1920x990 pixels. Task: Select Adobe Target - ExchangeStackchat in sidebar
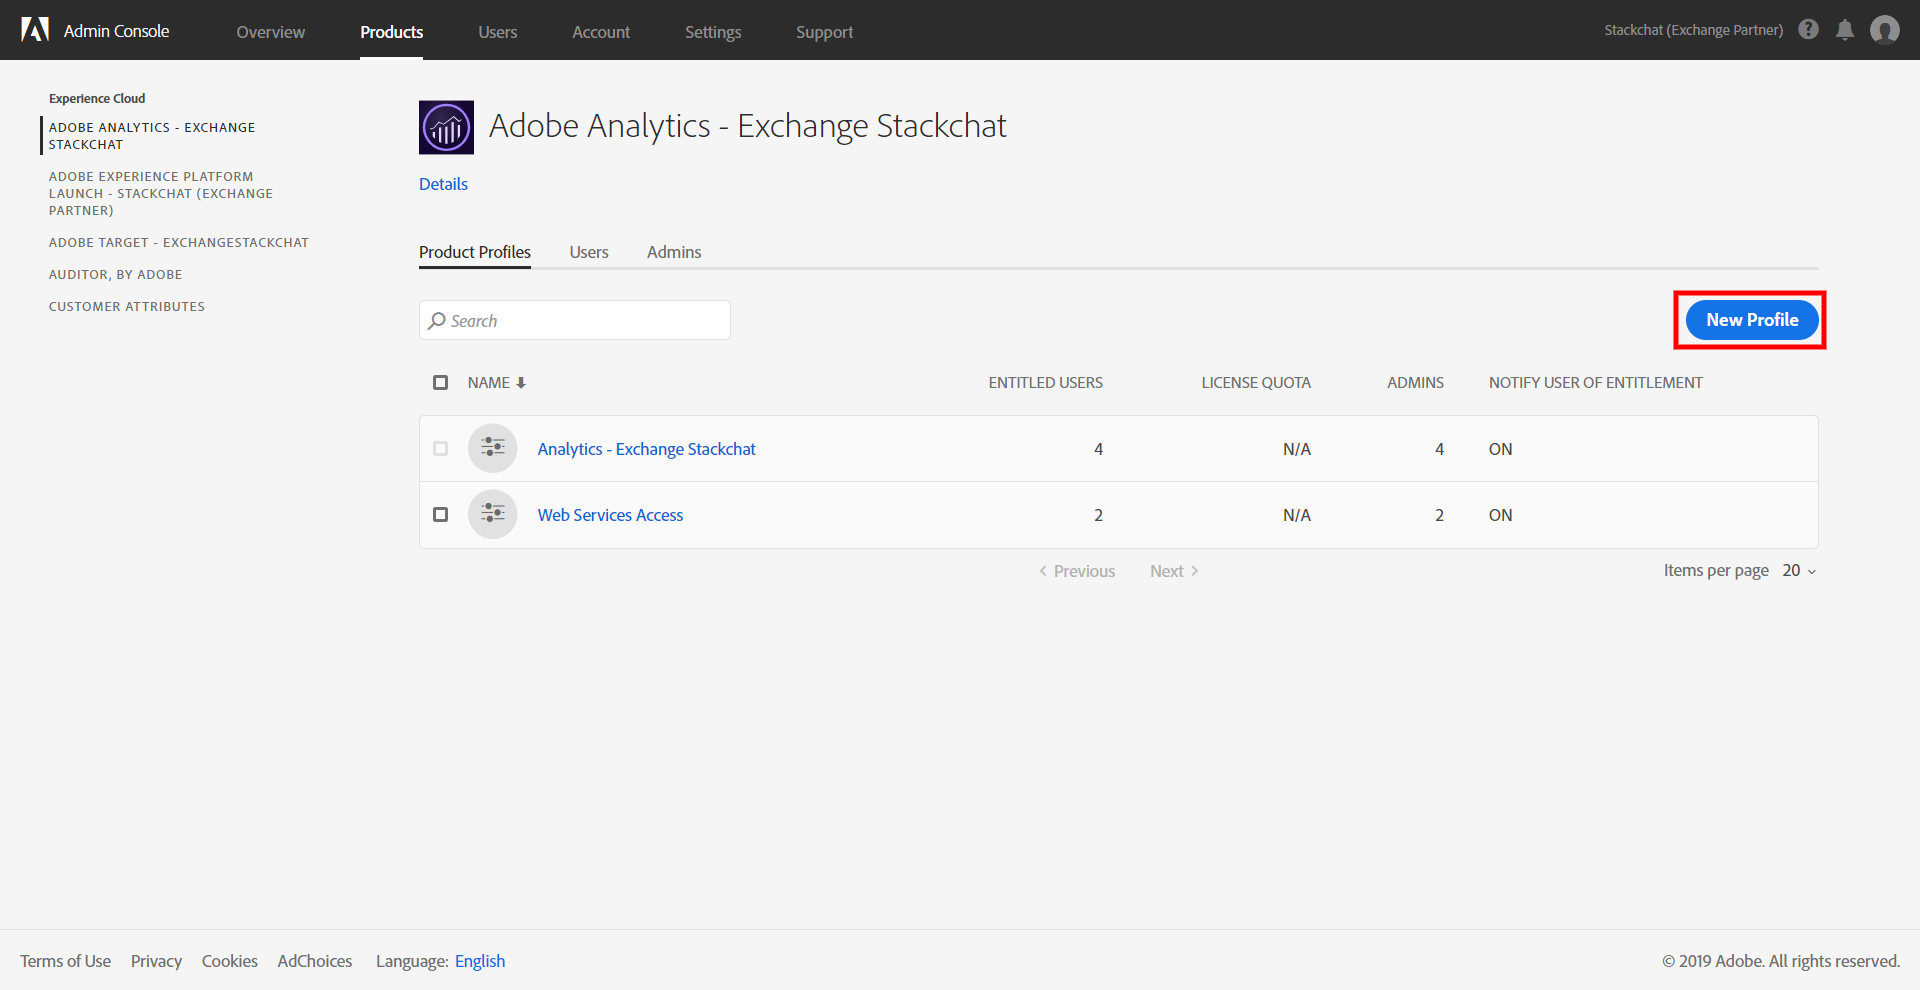click(x=179, y=242)
